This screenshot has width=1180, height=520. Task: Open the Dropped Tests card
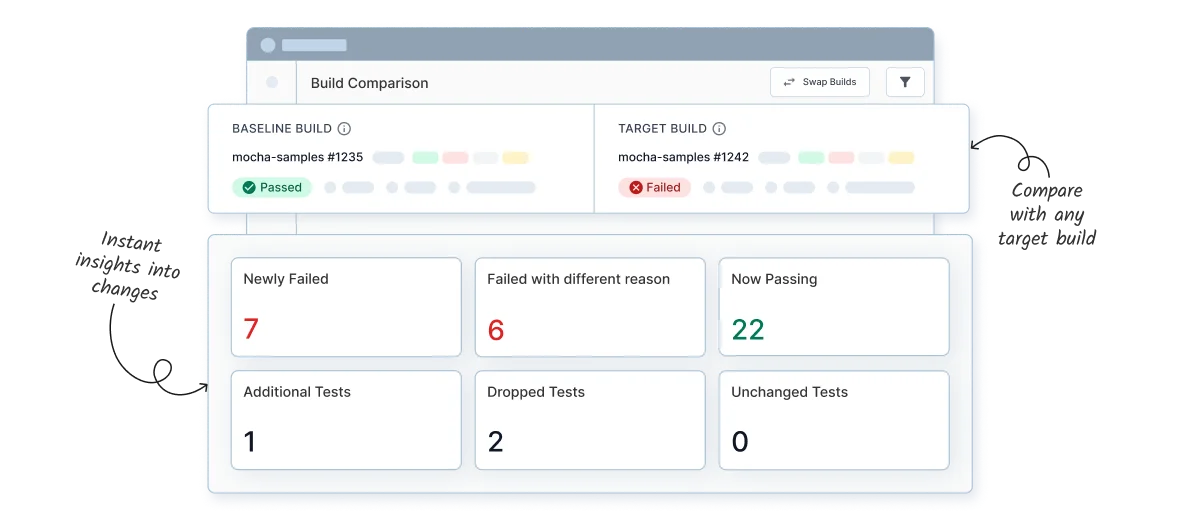[x=590, y=420]
